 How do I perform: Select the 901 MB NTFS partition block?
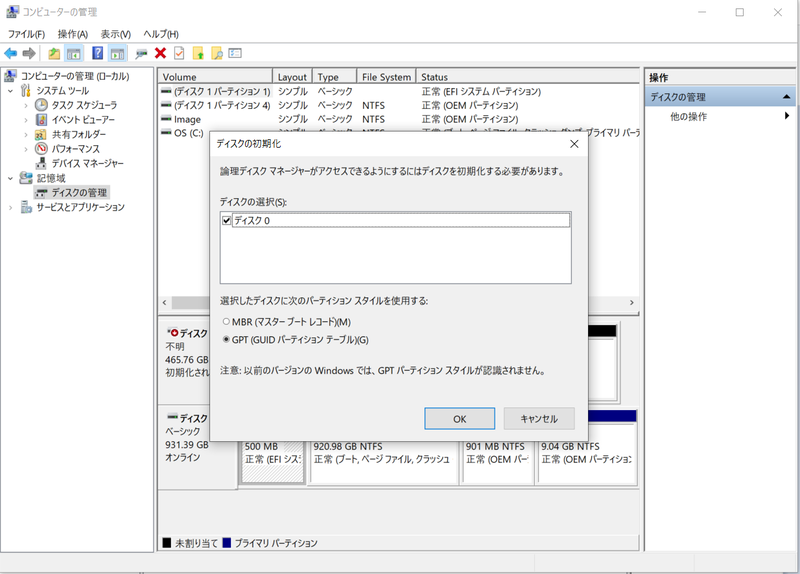[x=497, y=461]
